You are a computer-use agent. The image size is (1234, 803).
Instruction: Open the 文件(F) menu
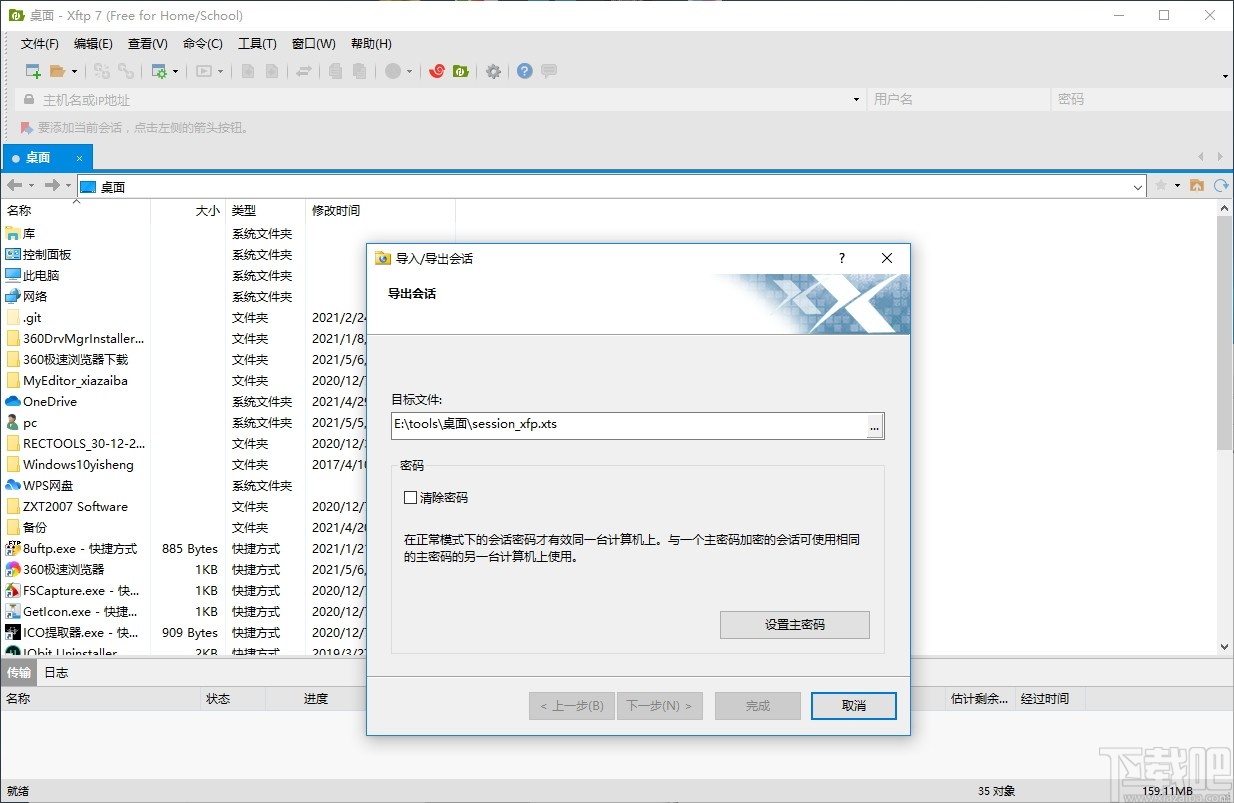pos(38,43)
